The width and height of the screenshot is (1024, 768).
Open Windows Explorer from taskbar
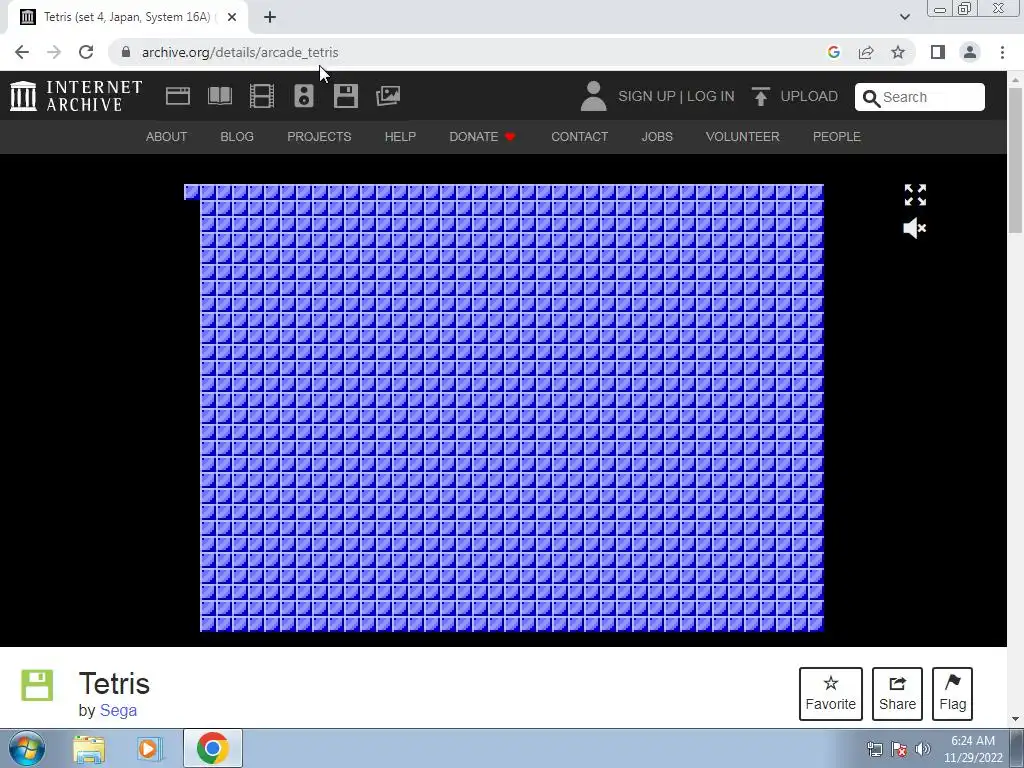click(x=89, y=749)
